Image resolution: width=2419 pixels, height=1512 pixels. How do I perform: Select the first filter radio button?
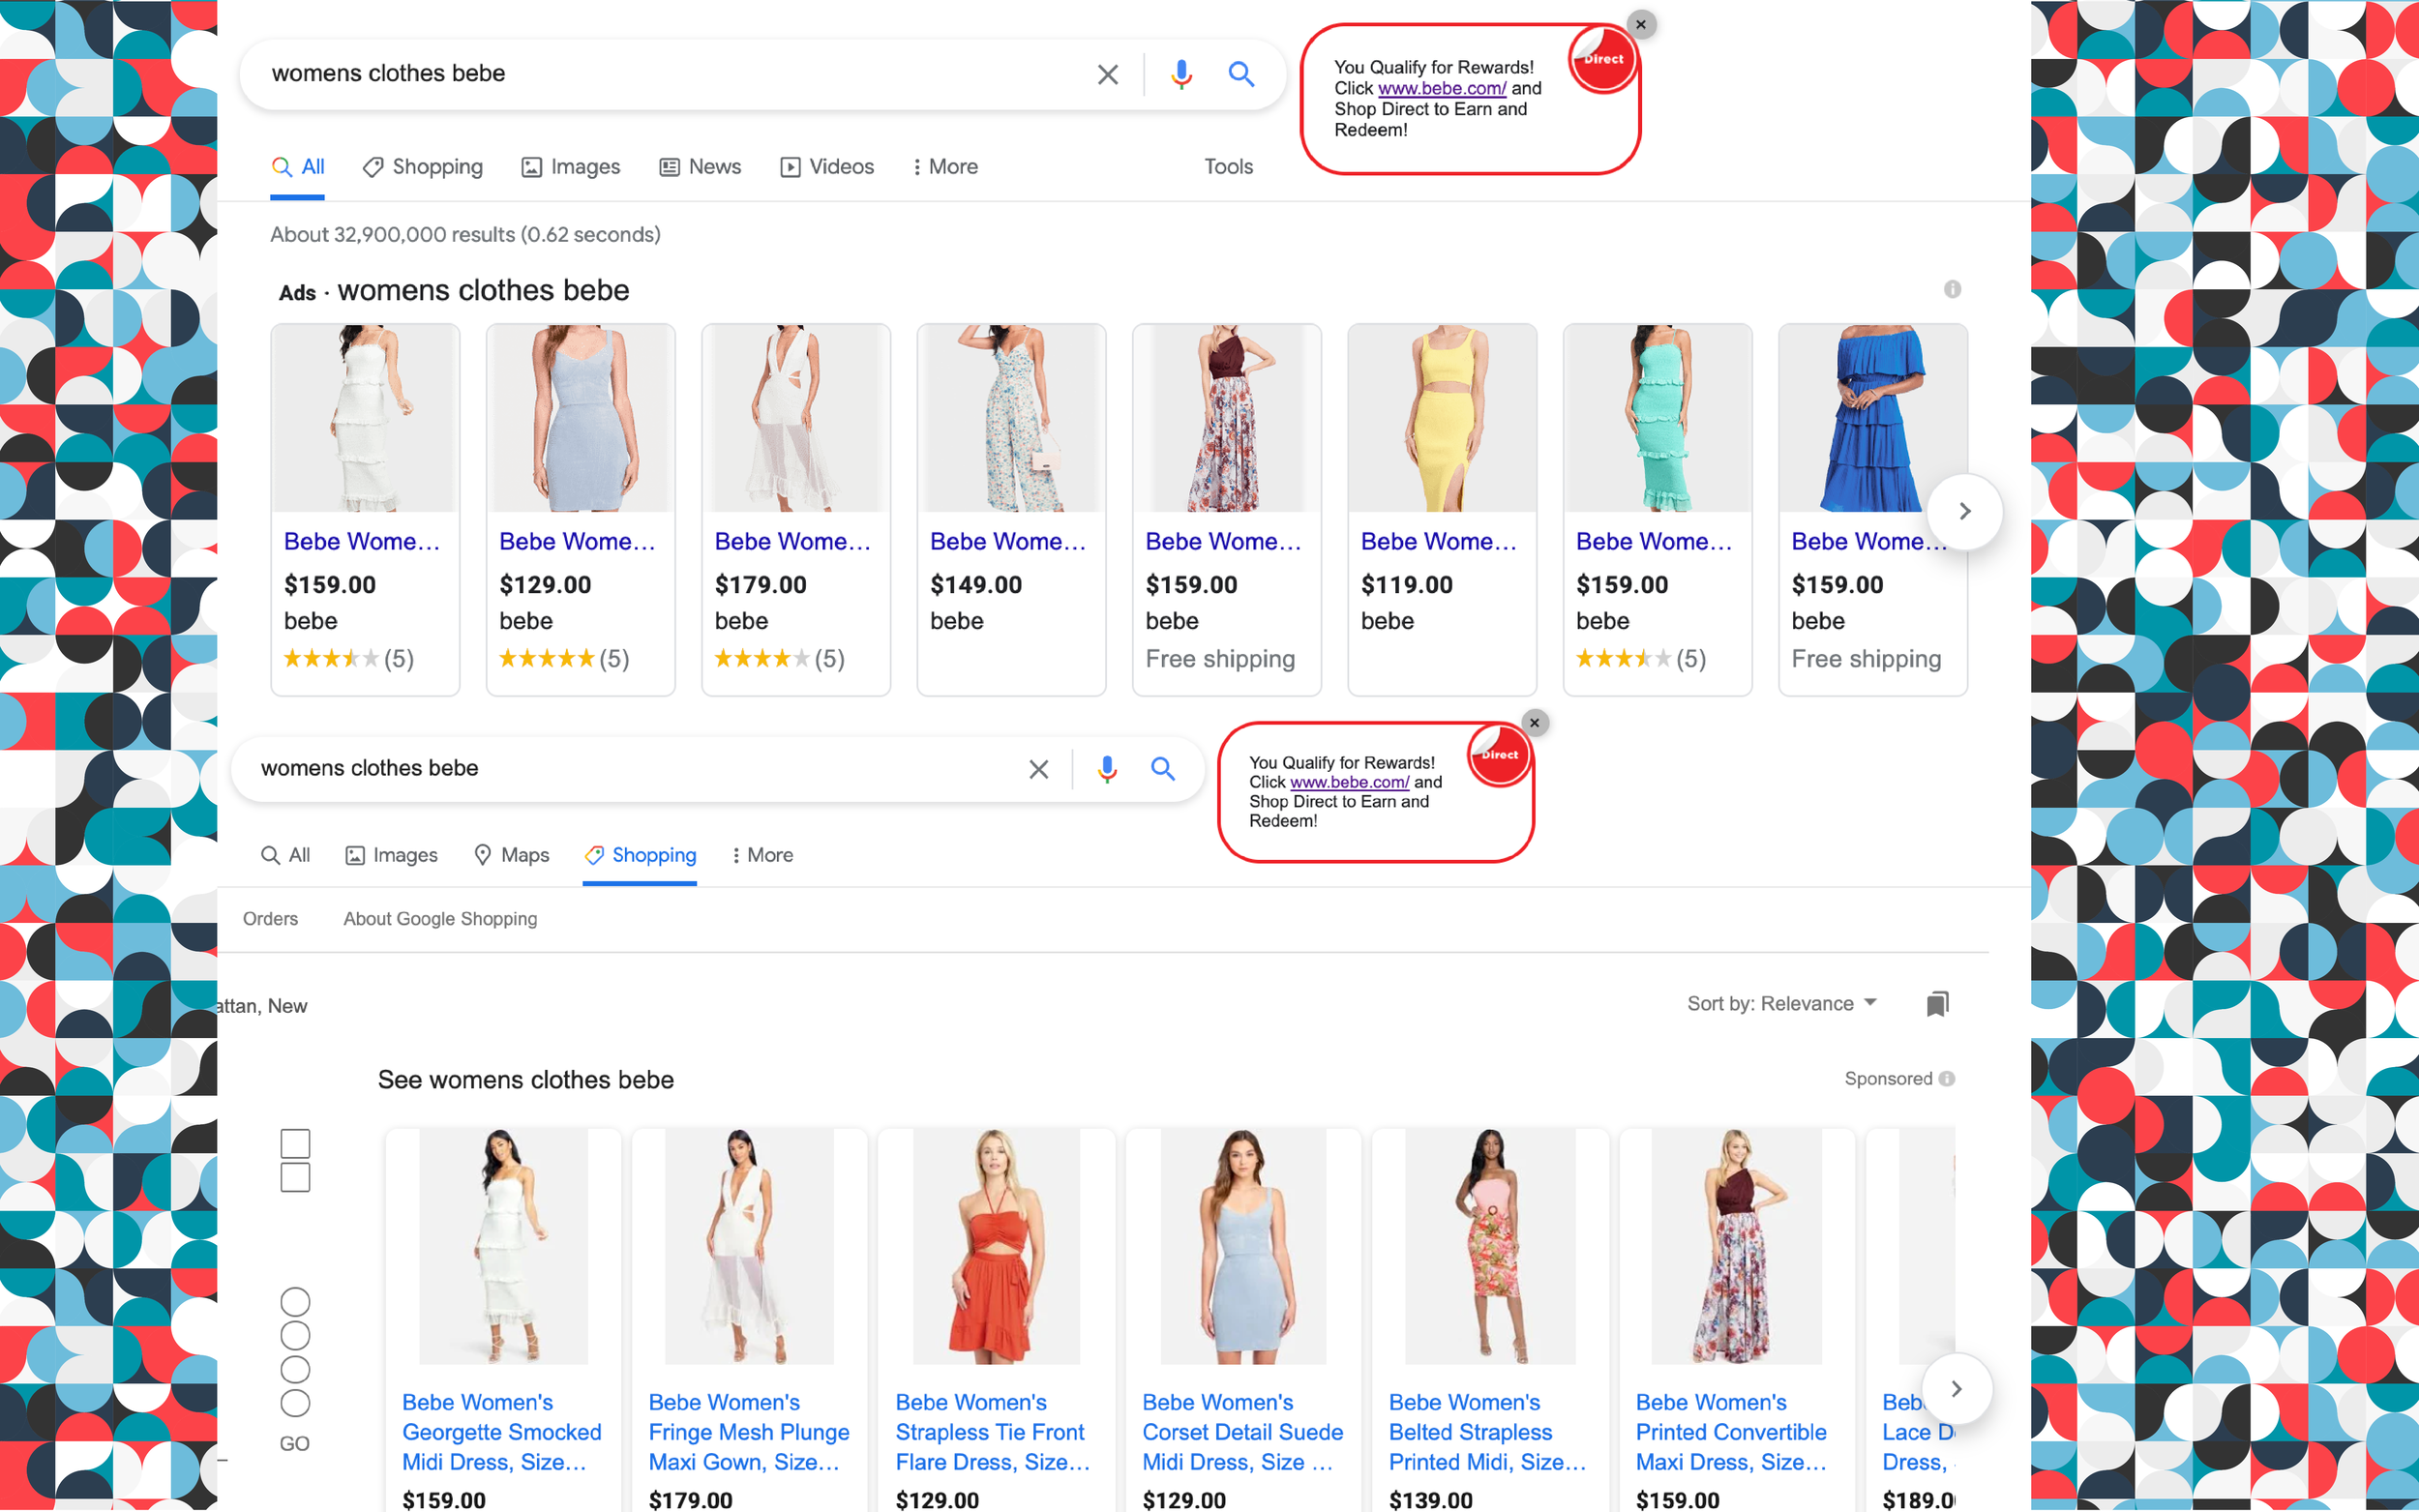coord(295,1301)
